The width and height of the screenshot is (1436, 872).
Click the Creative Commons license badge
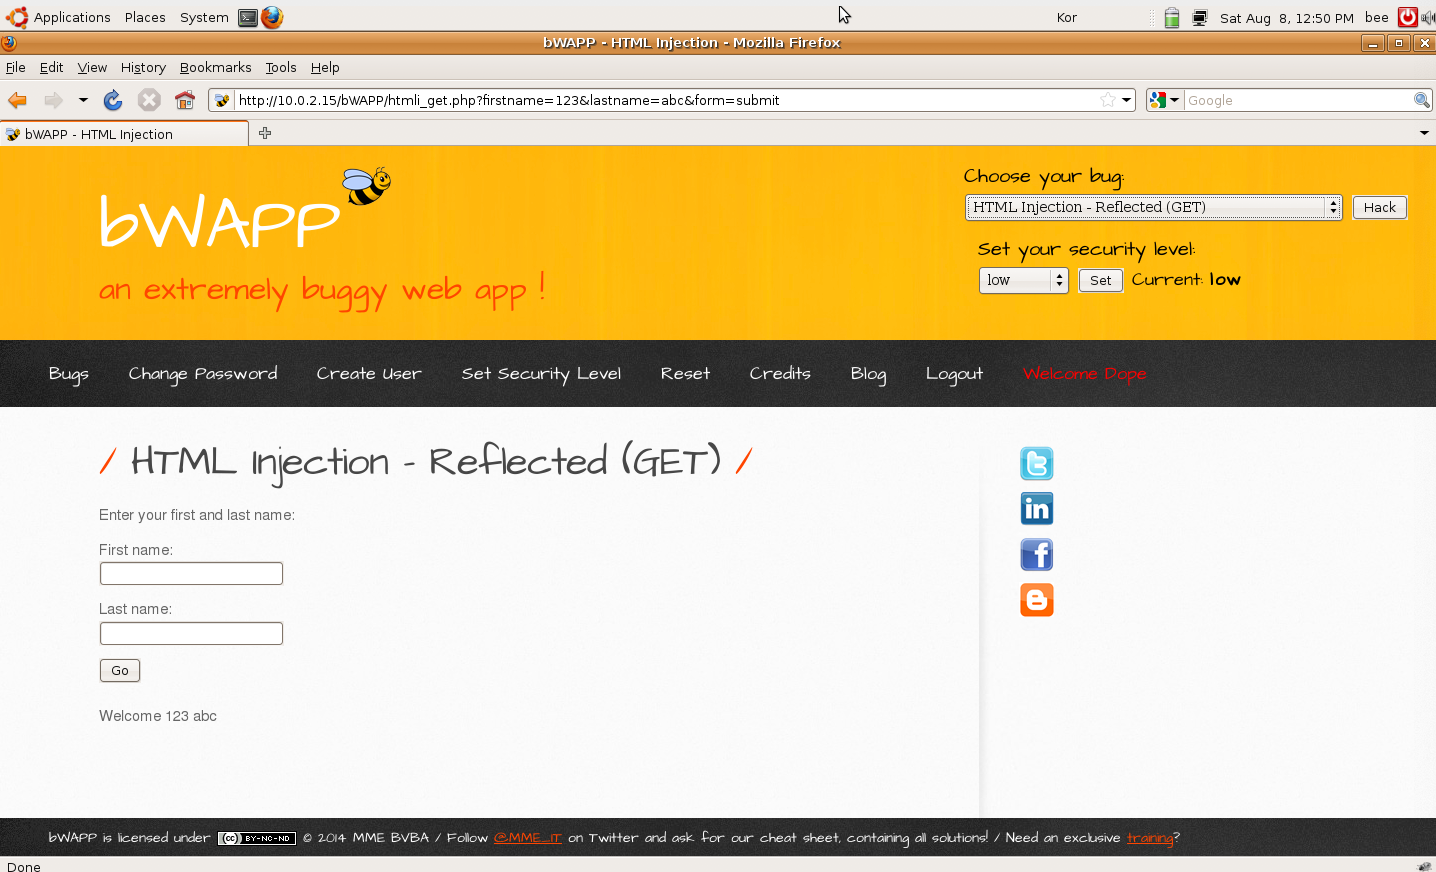[x=257, y=838]
